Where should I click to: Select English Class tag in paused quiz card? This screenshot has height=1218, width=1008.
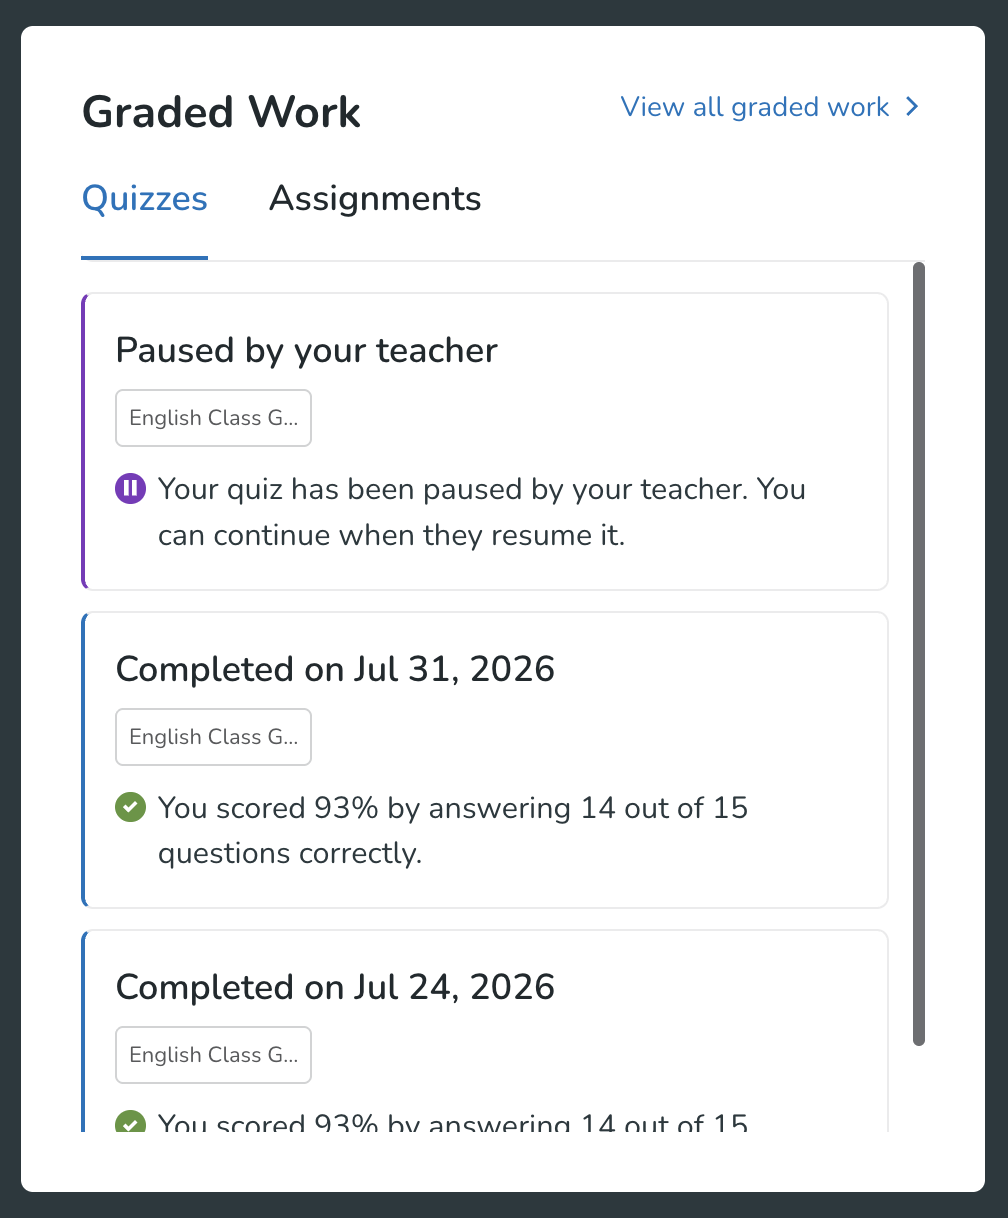[214, 418]
